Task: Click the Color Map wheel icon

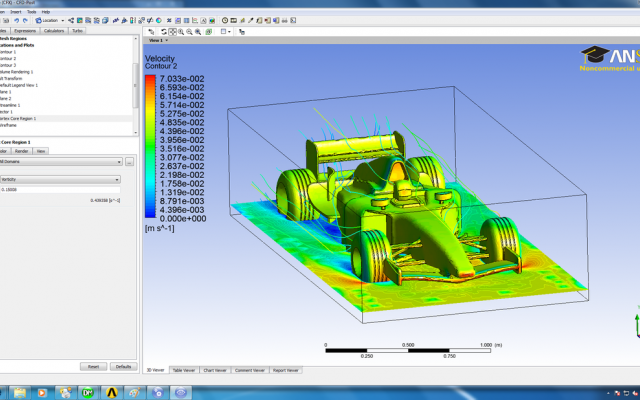Action: pos(158,20)
